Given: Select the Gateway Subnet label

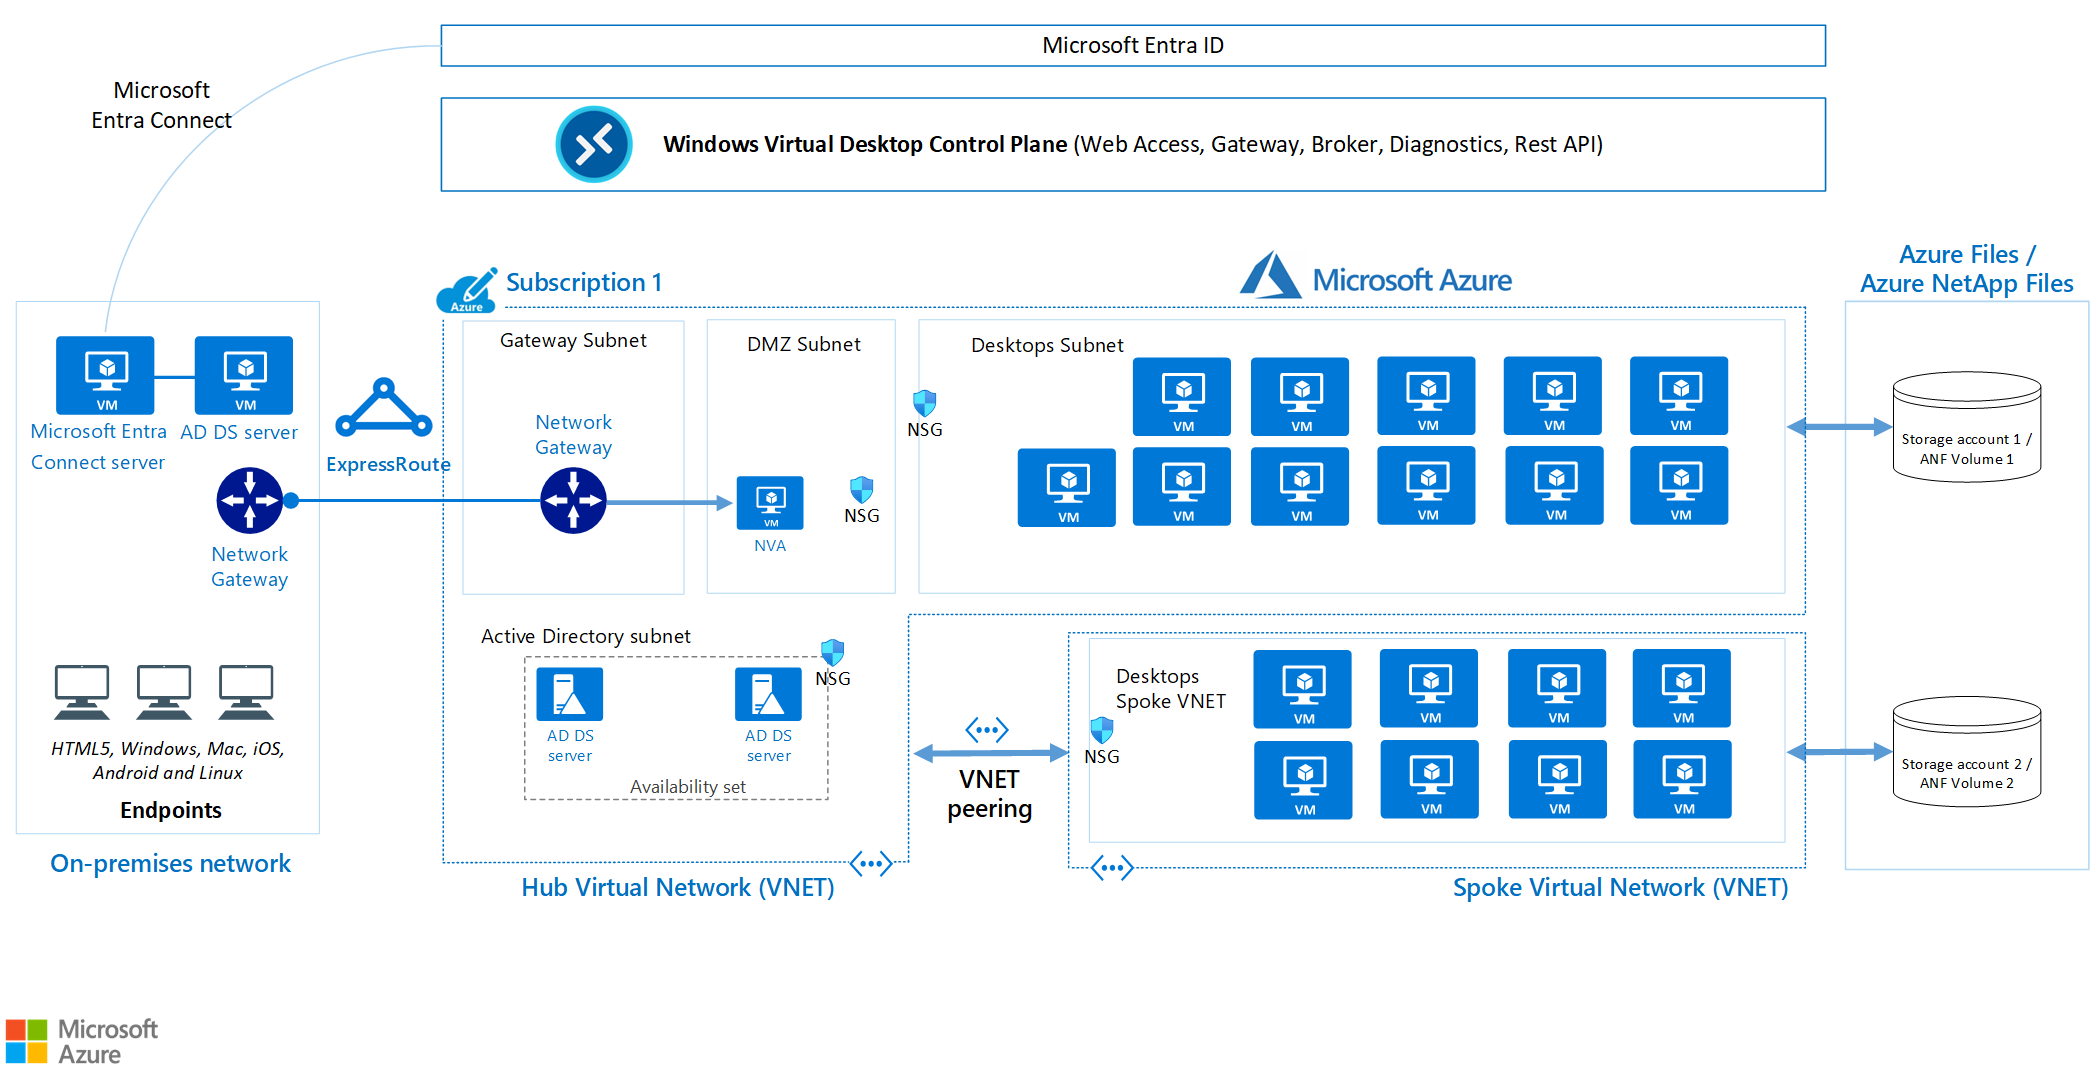Looking at the screenshot, I should [x=573, y=340].
